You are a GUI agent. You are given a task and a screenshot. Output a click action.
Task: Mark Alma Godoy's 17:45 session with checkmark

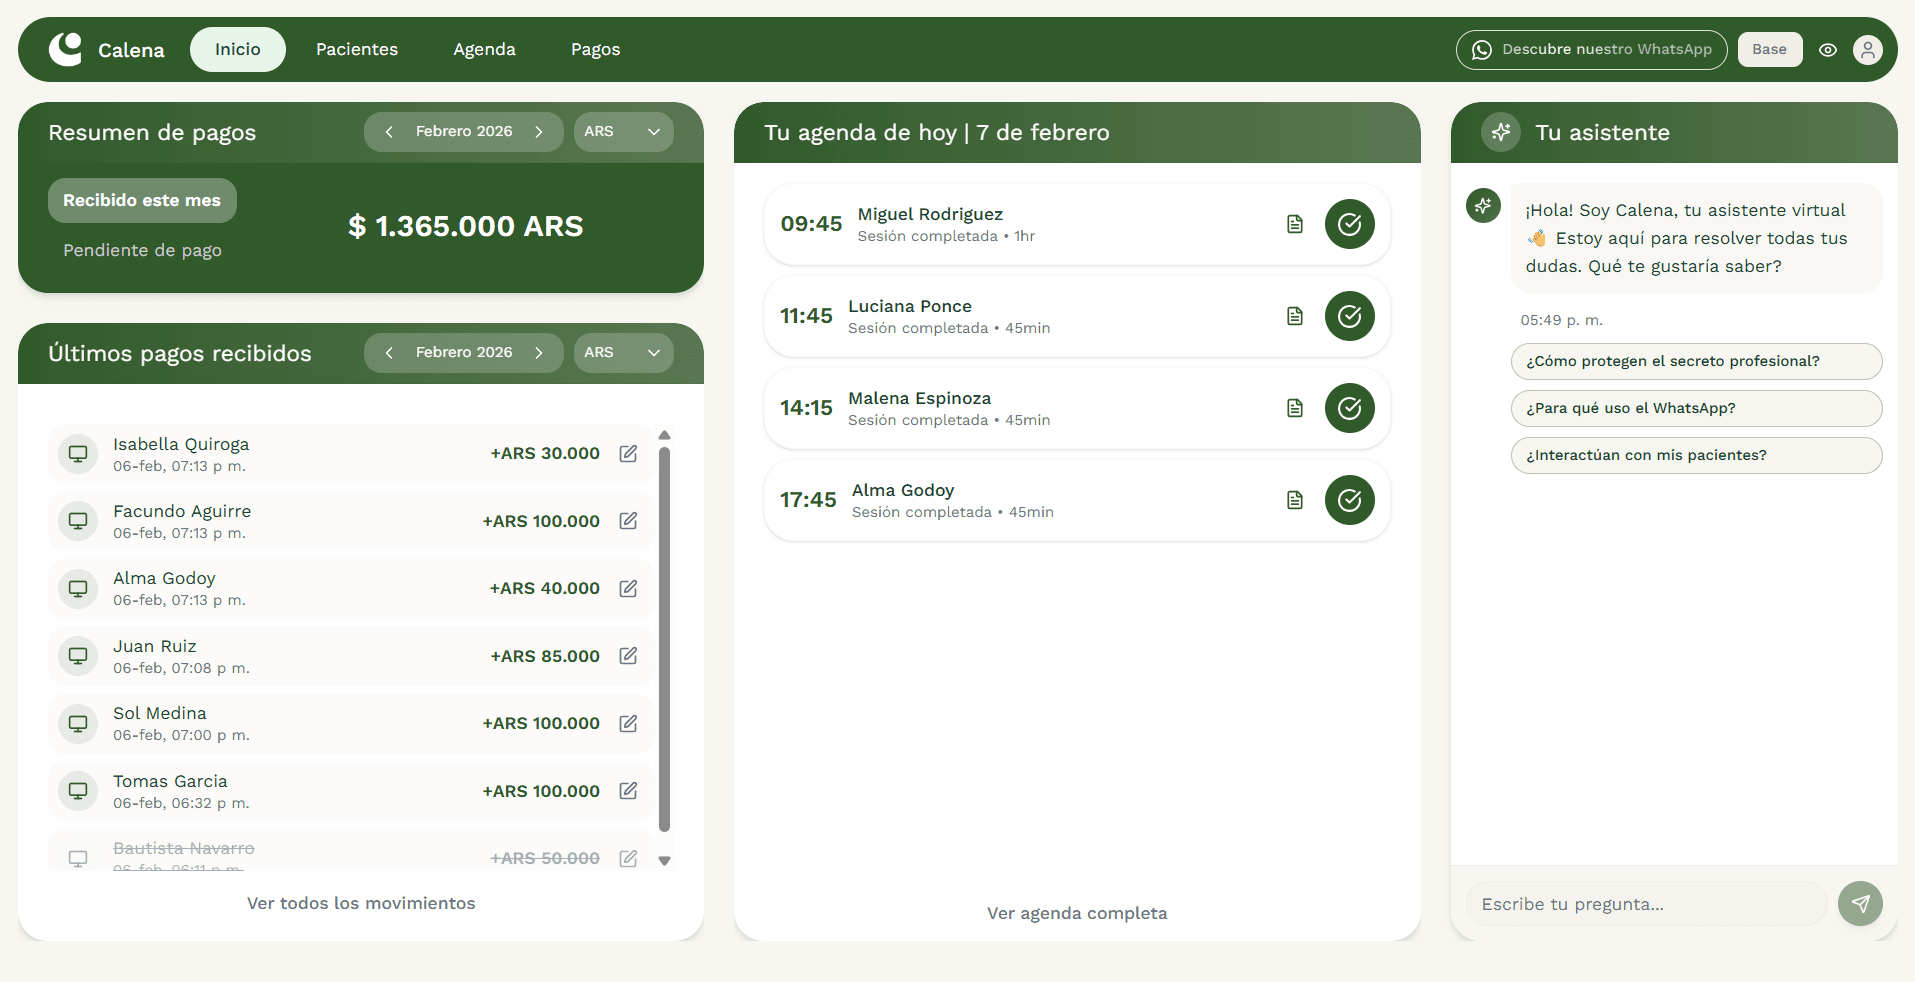coord(1349,500)
